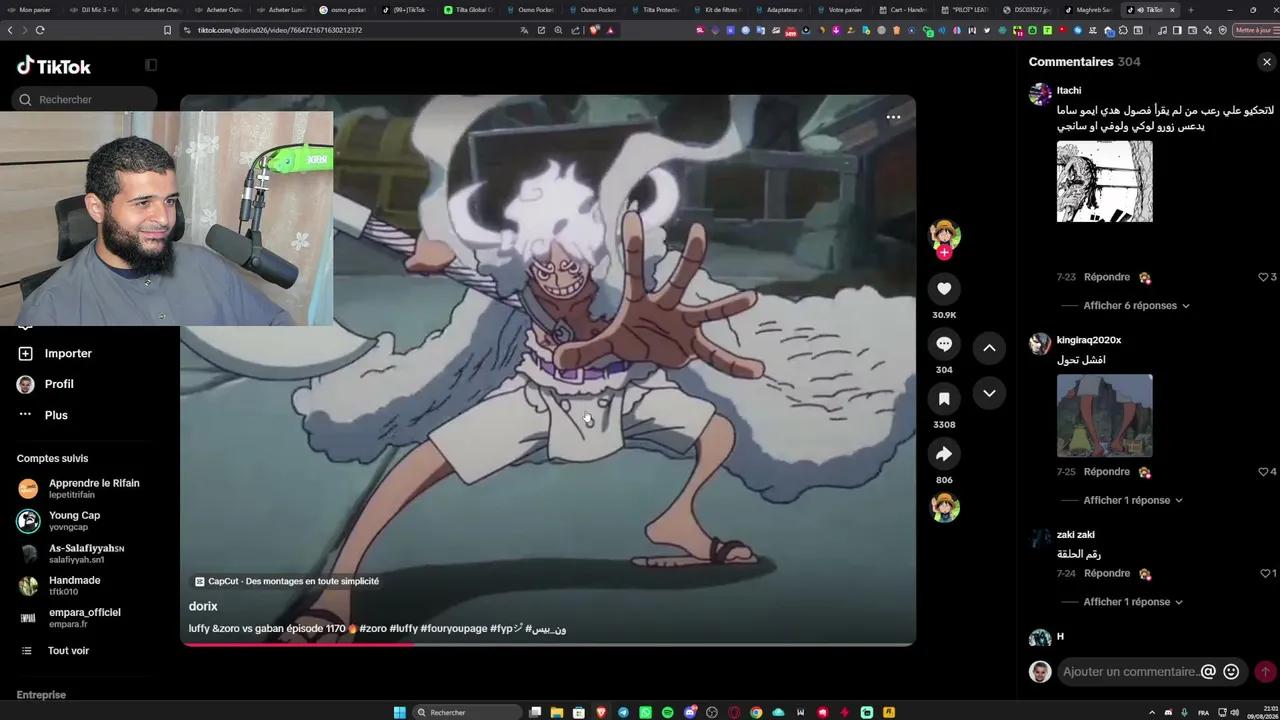Follow dorix with the red plus badge
1280x720 pixels.
[944, 253]
